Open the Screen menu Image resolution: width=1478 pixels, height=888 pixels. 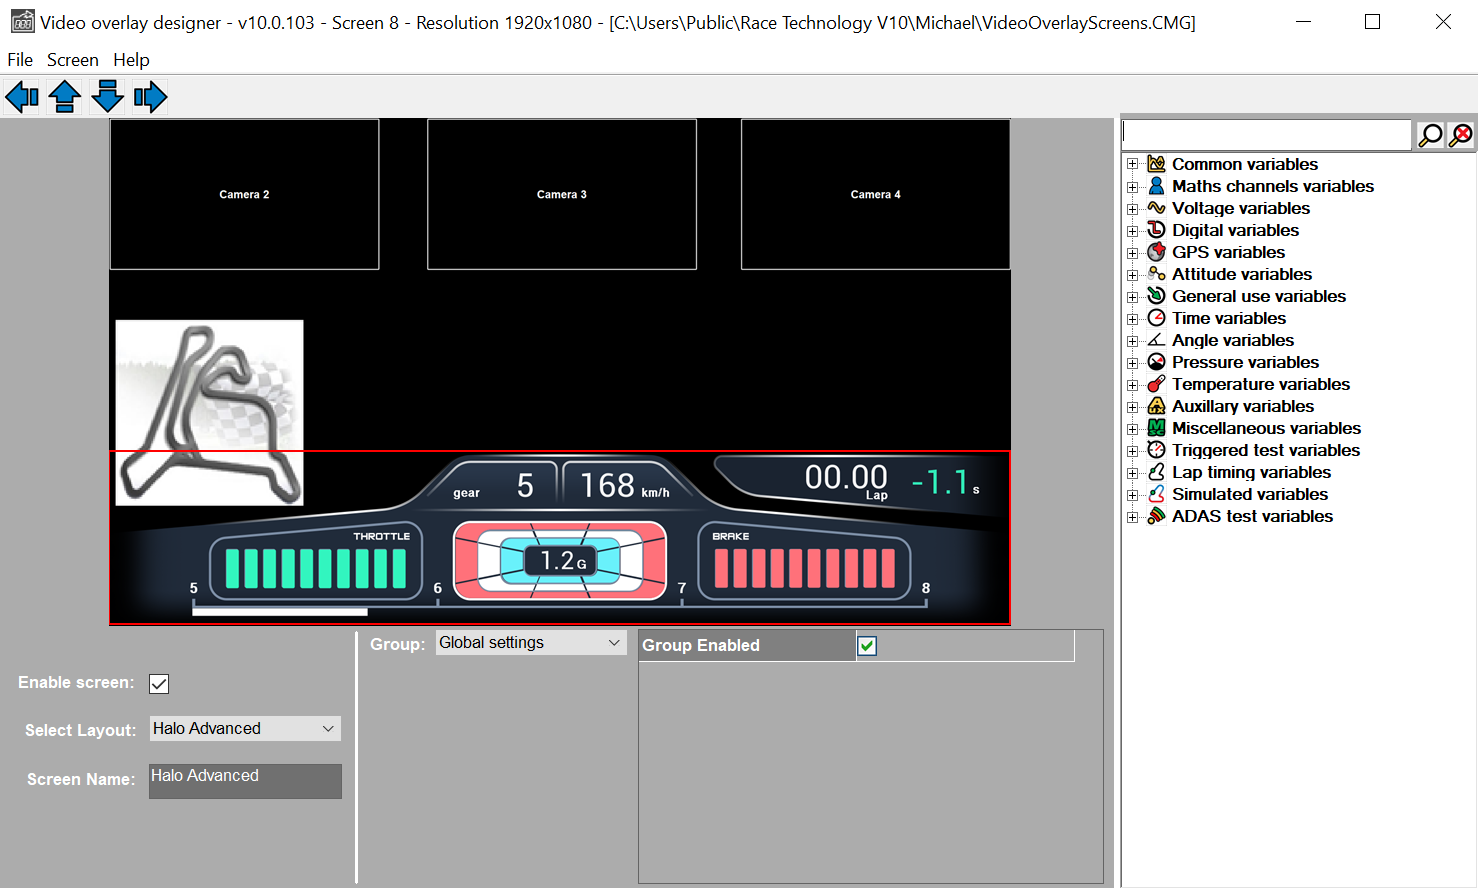pyautogui.click(x=72, y=60)
